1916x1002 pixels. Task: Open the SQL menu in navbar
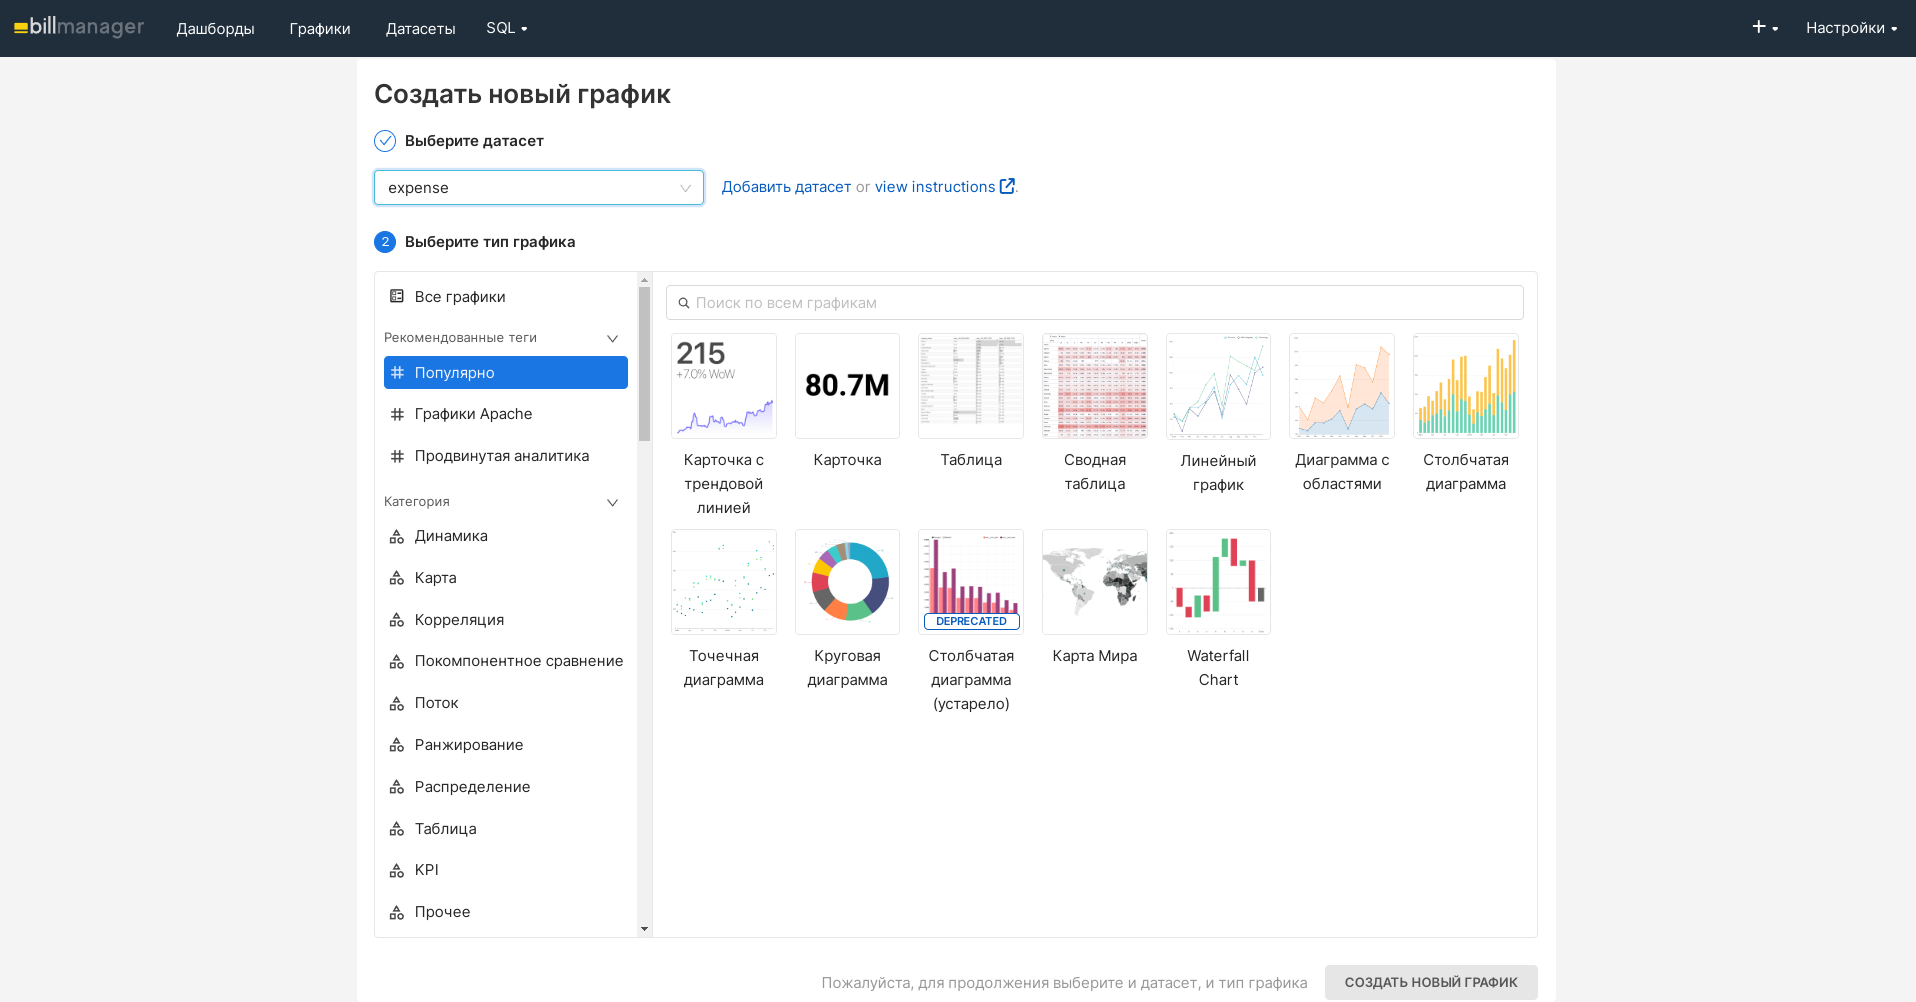pos(506,28)
